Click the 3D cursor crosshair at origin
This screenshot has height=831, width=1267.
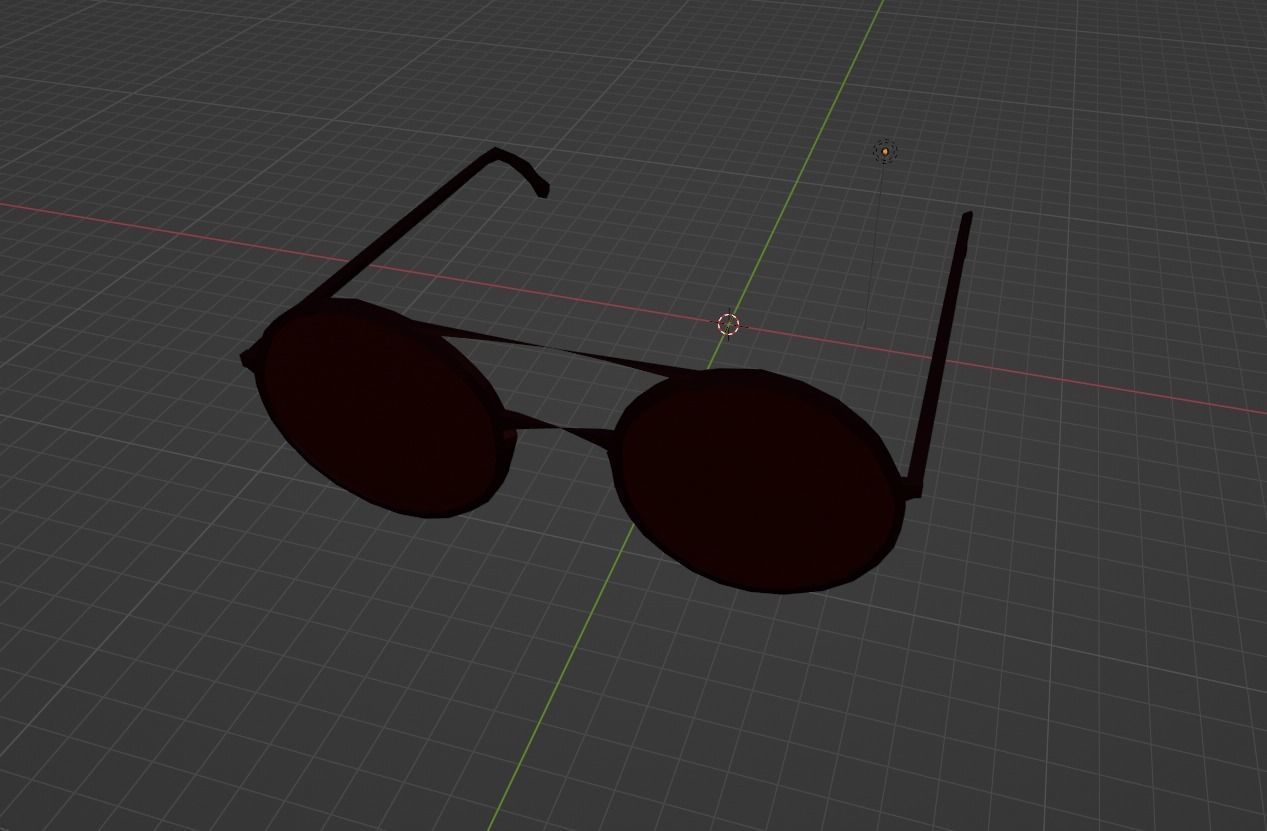click(728, 324)
